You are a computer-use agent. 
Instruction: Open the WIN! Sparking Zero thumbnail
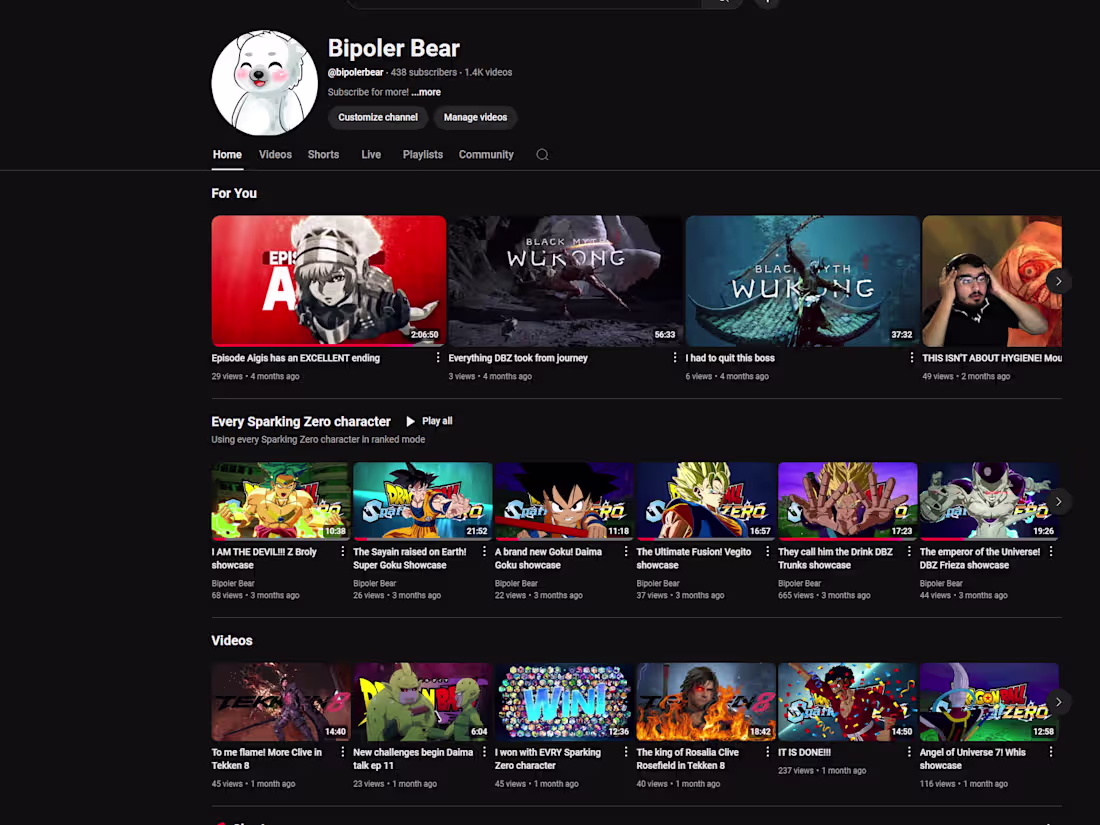pos(564,702)
